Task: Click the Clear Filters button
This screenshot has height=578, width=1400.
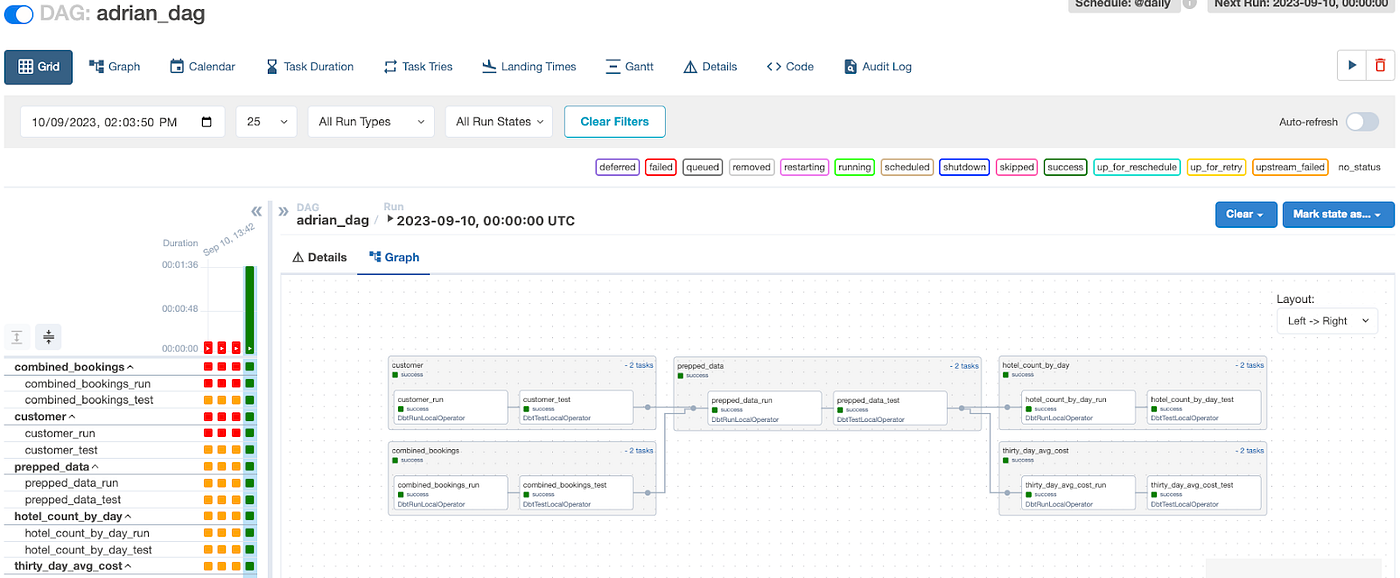Action: [614, 122]
